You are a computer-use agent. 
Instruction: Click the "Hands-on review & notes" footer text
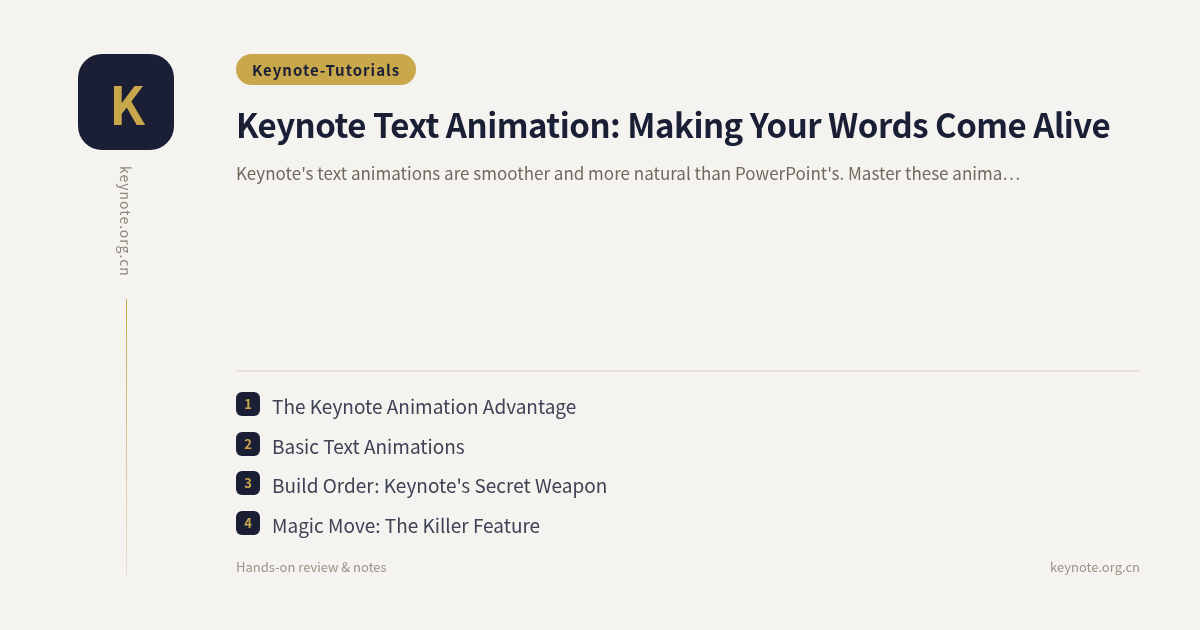[x=311, y=567]
